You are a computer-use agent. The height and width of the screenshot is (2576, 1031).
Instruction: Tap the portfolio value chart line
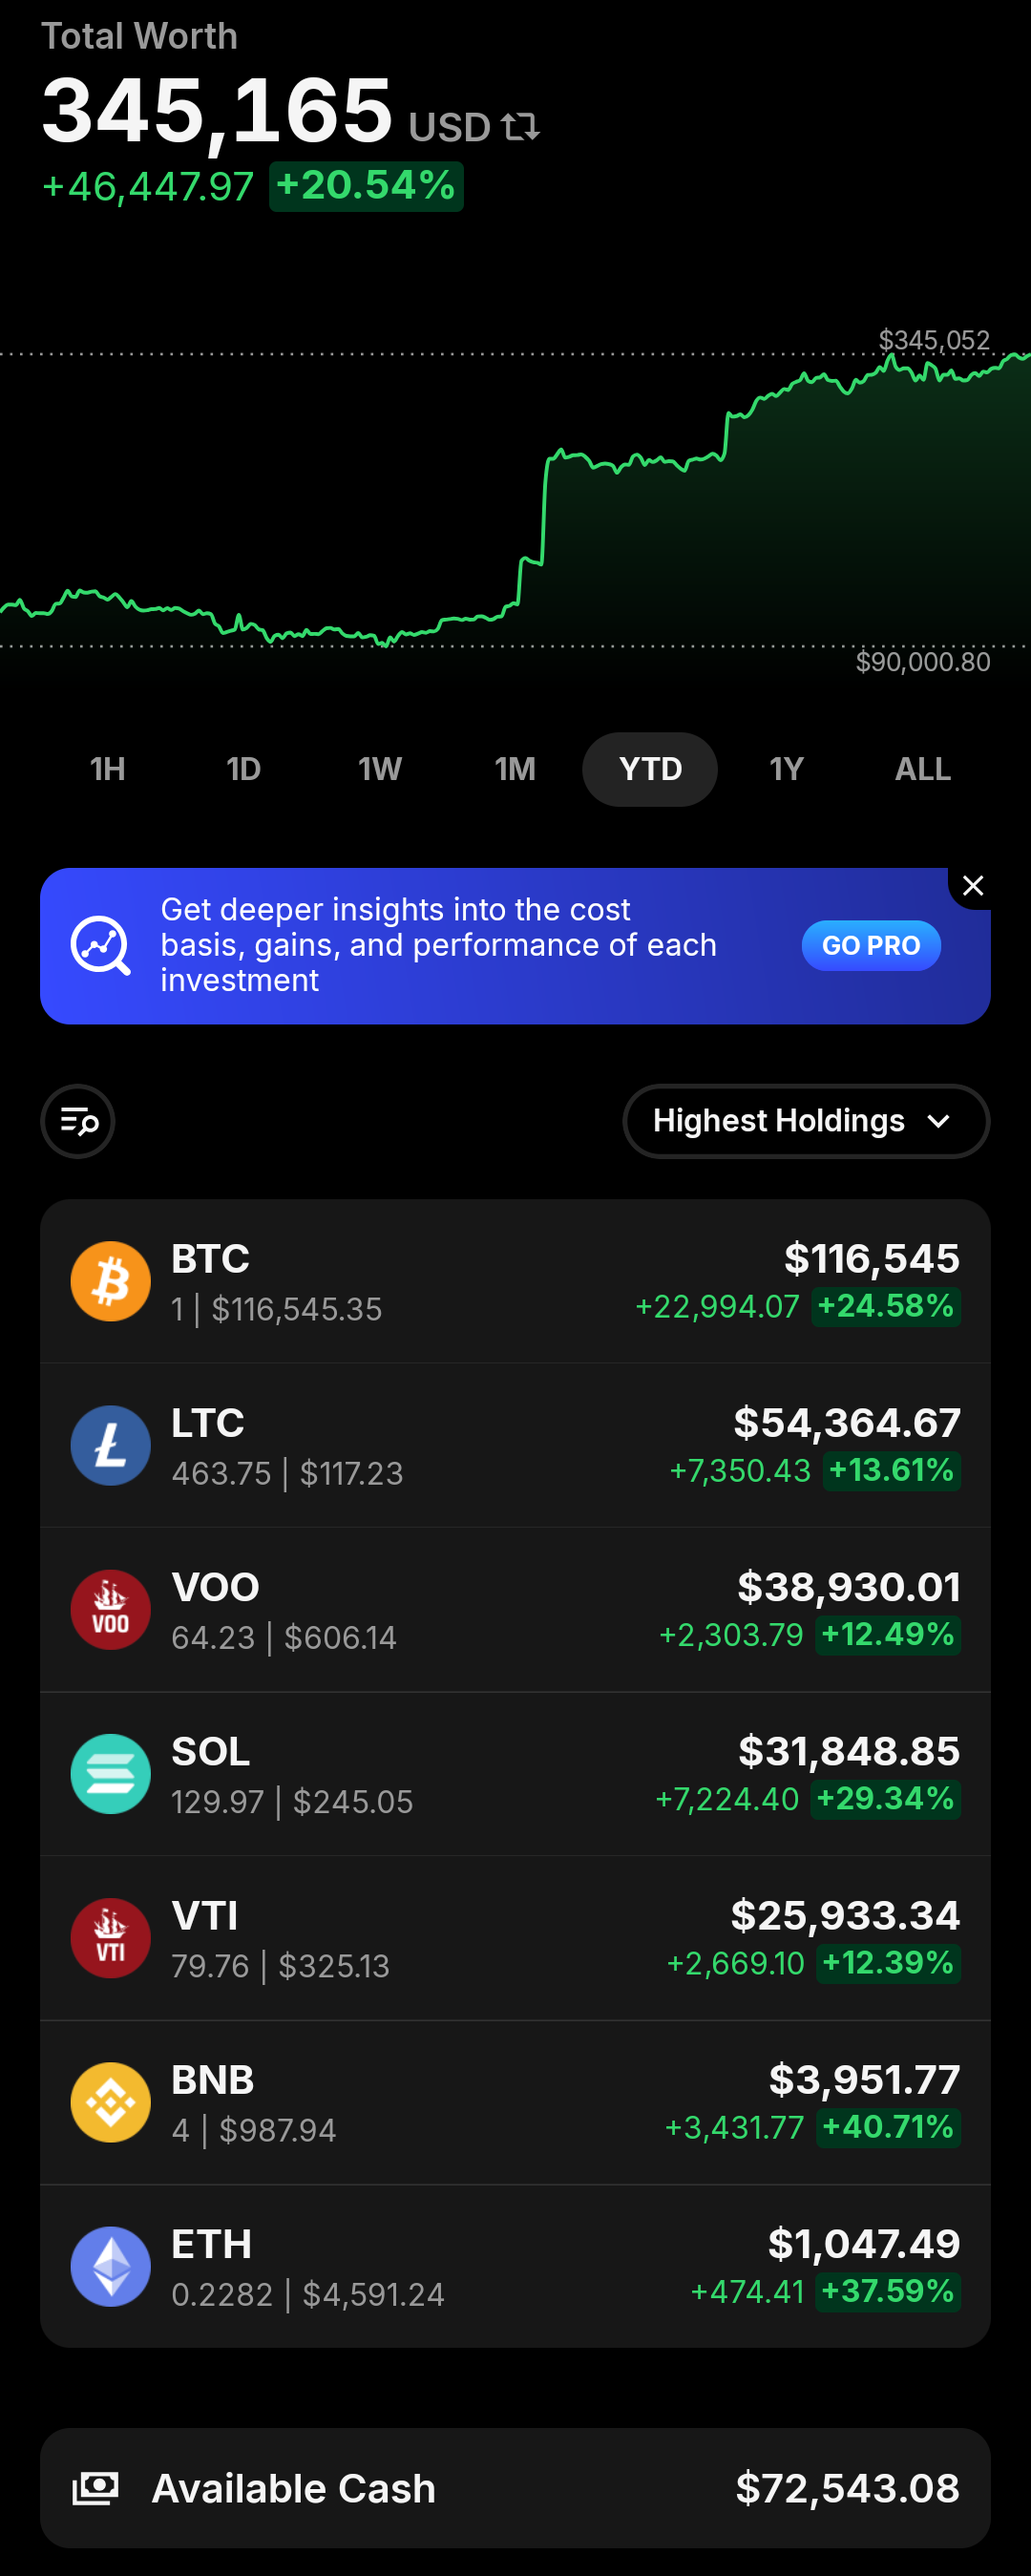pyautogui.click(x=515, y=500)
